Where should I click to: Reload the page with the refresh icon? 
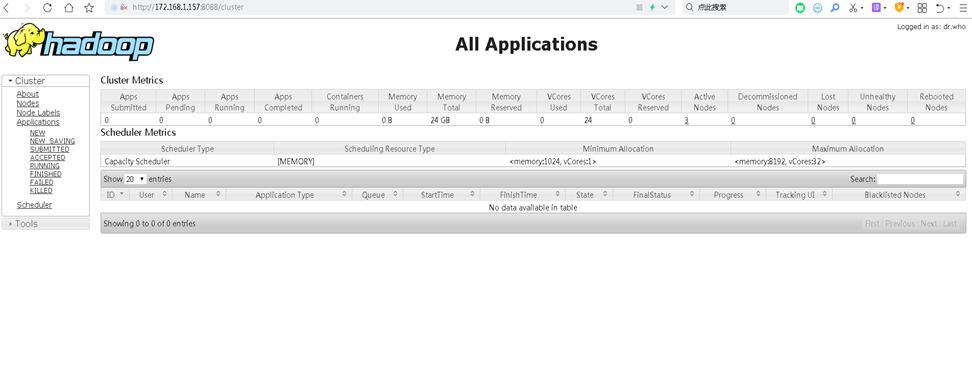pos(48,7)
